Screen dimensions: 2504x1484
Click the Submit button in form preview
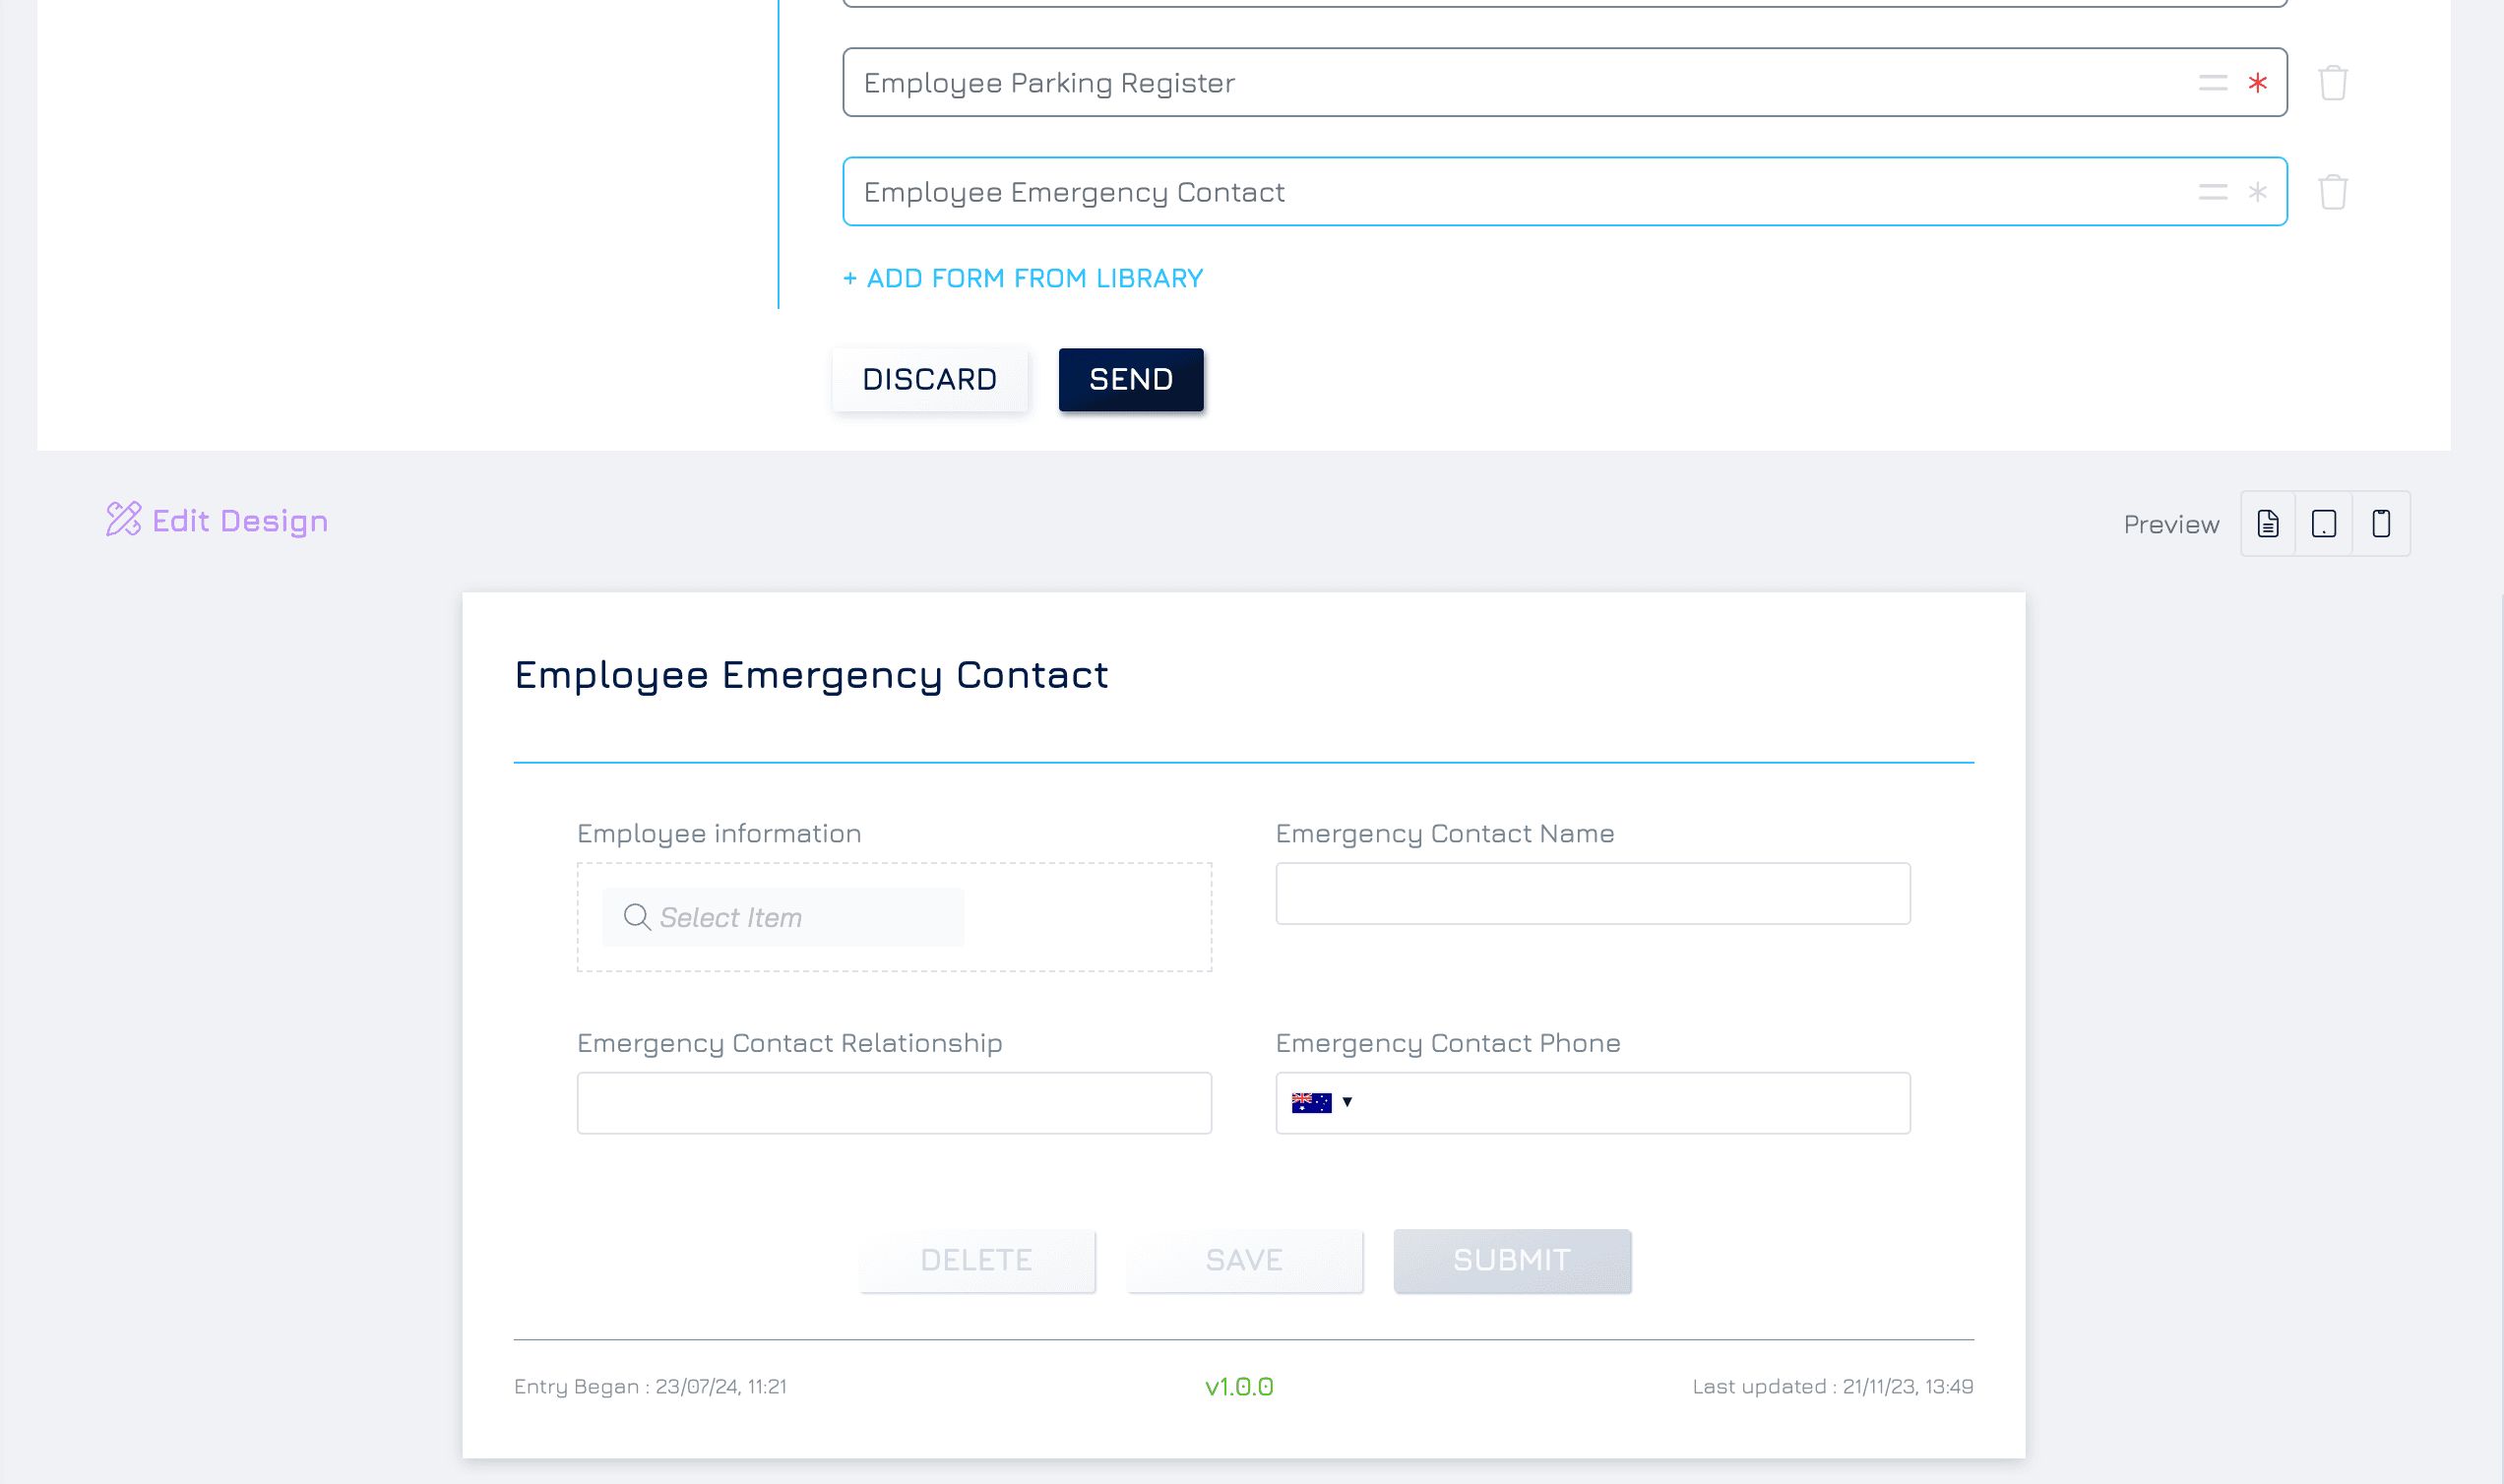pos(1512,1260)
